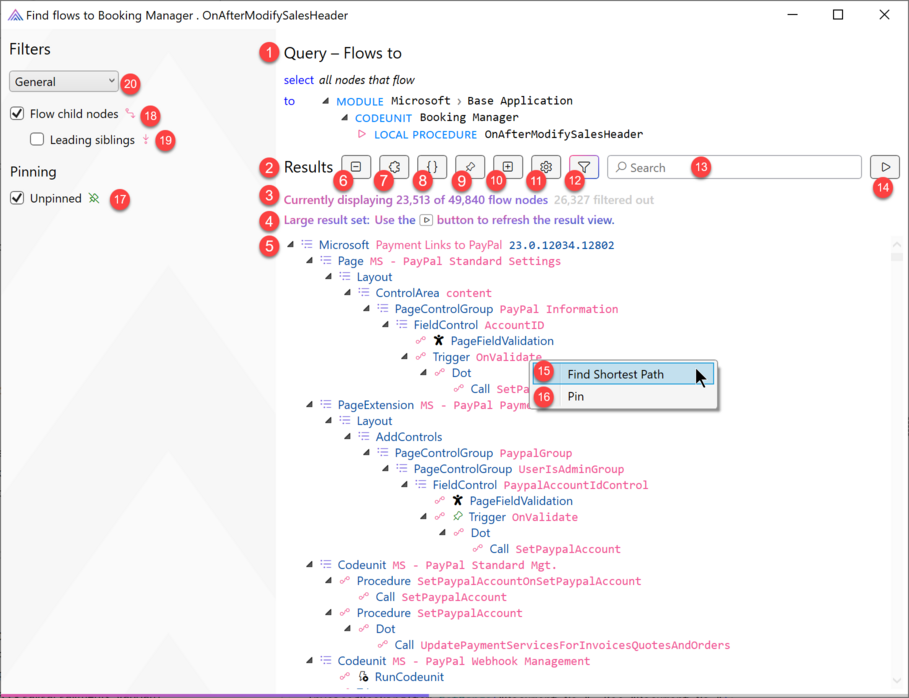Open the General filters dropdown
Screen dimensions: 909x698
(64, 82)
